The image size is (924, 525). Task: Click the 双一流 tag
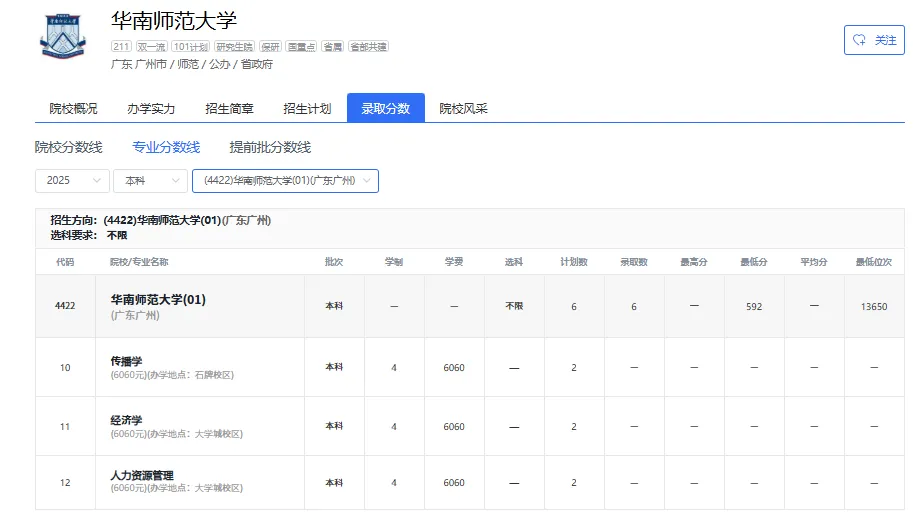tap(151, 47)
